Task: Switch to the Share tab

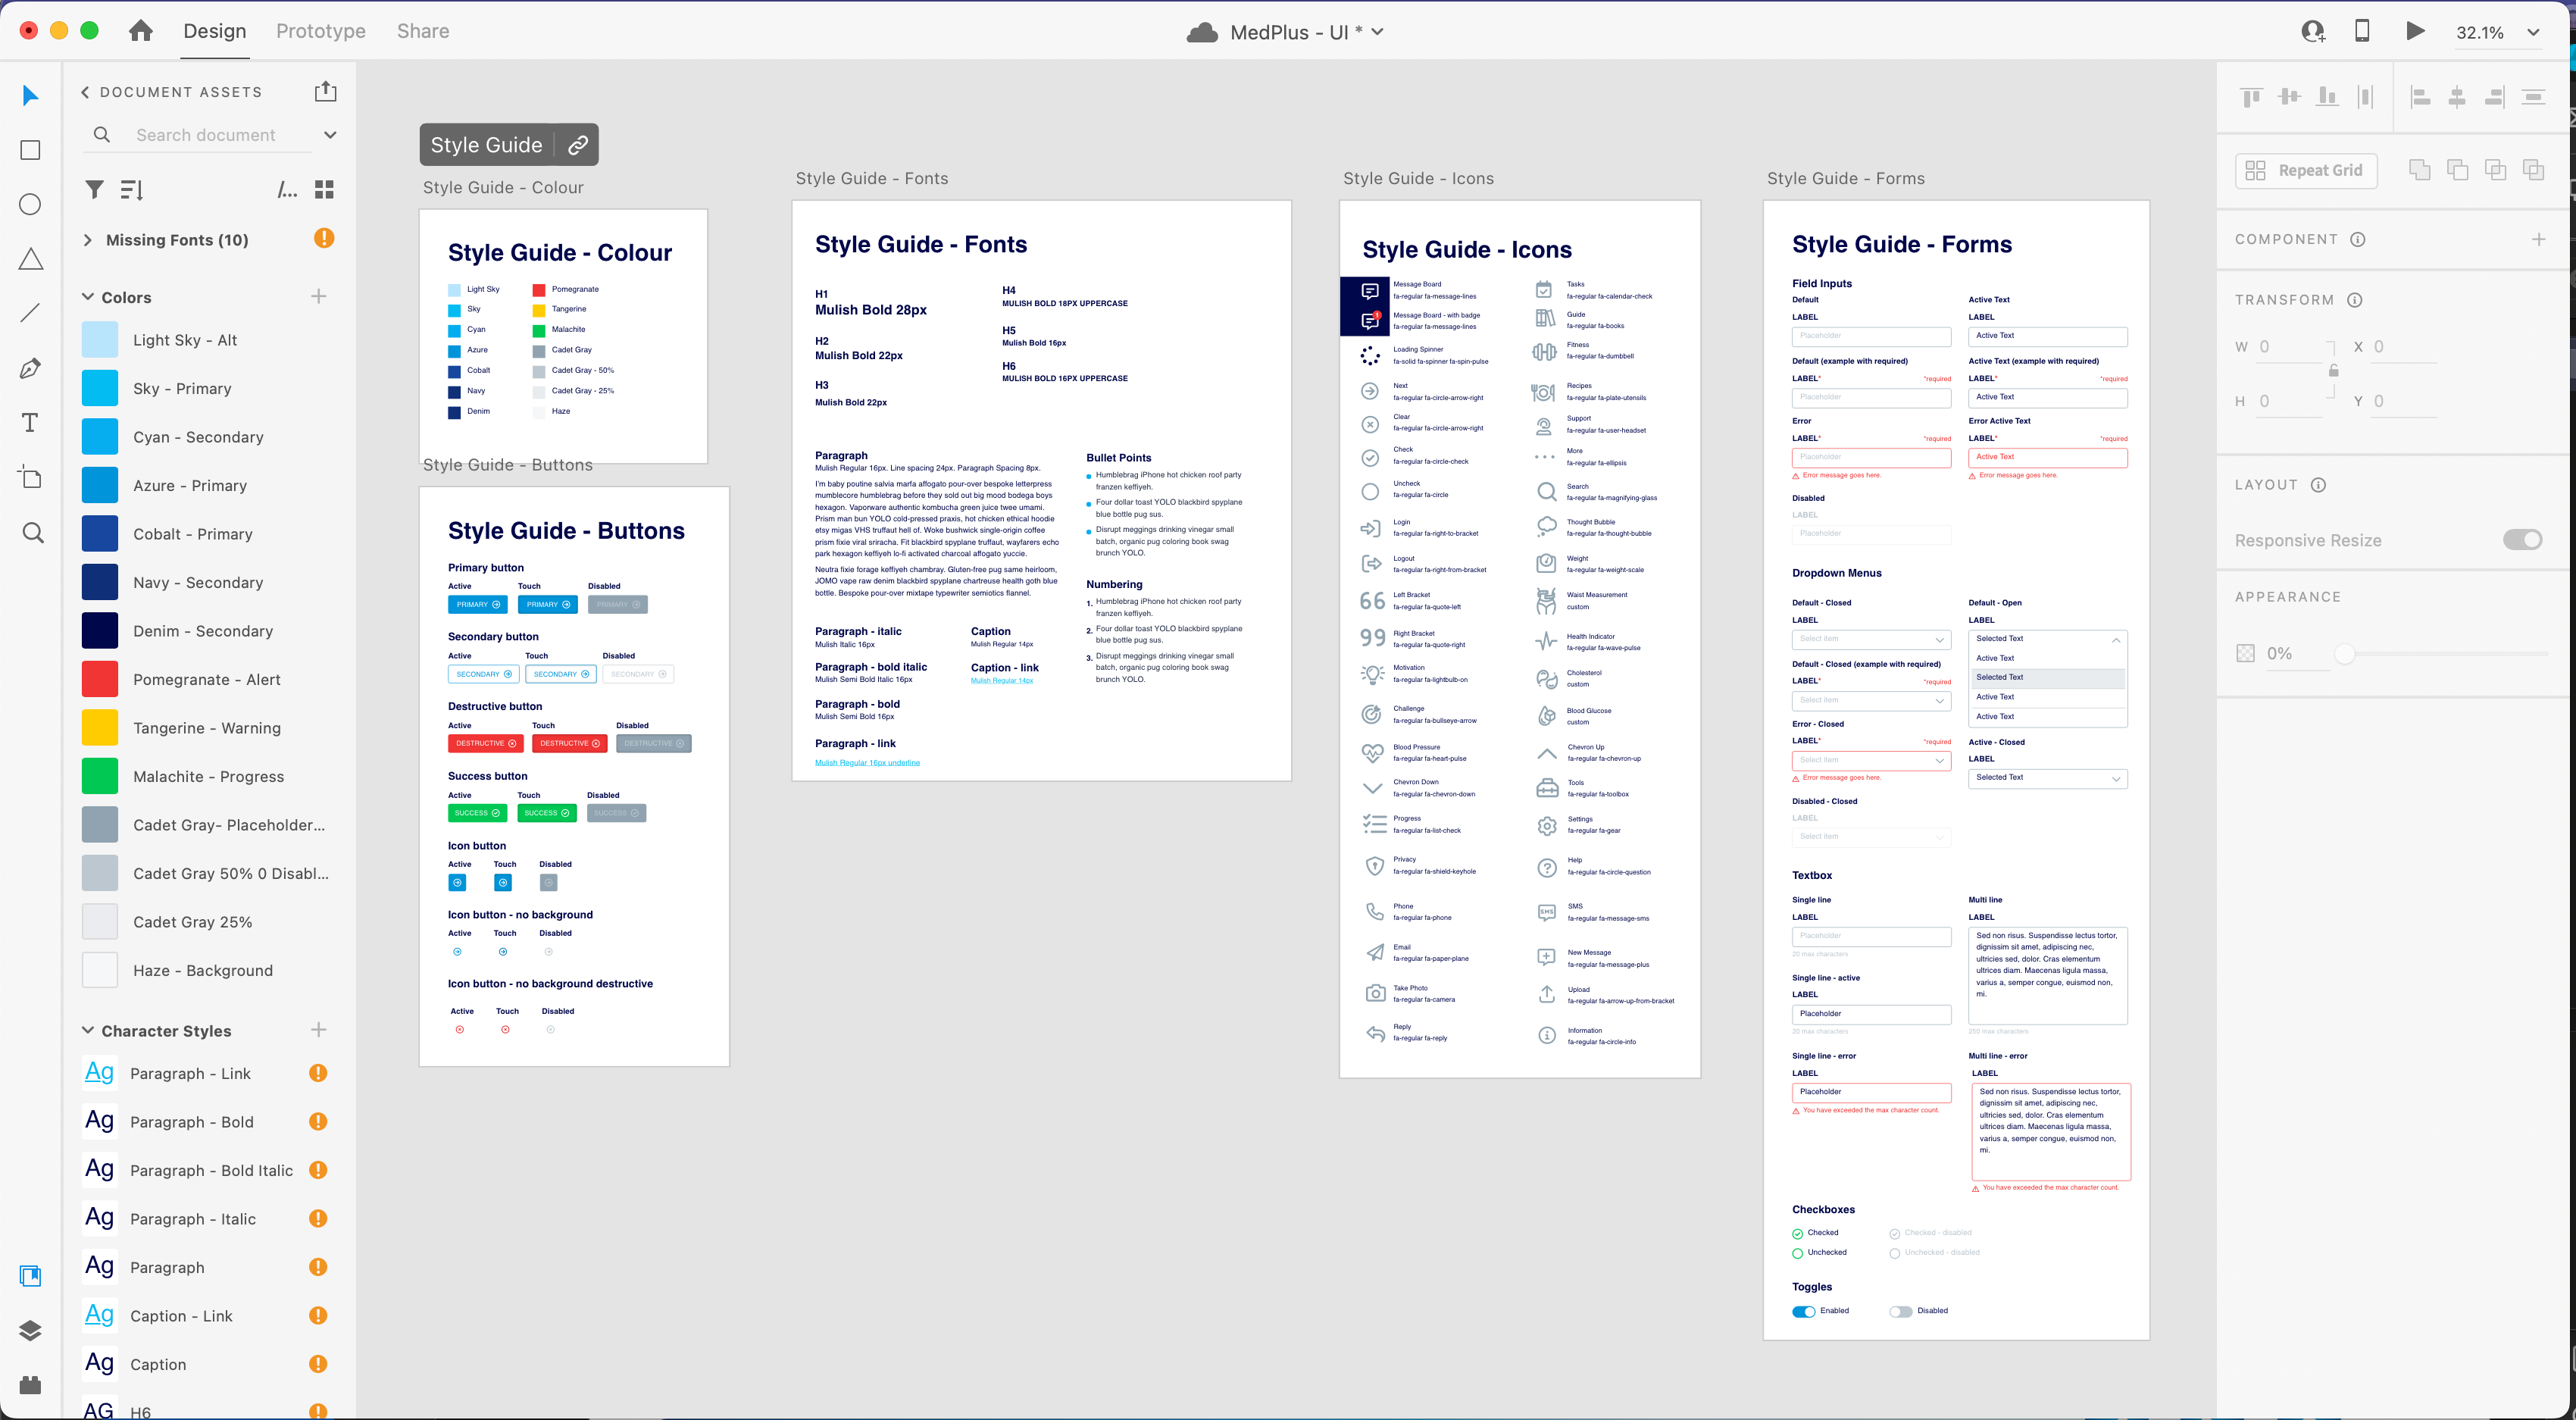Action: pyautogui.click(x=423, y=31)
